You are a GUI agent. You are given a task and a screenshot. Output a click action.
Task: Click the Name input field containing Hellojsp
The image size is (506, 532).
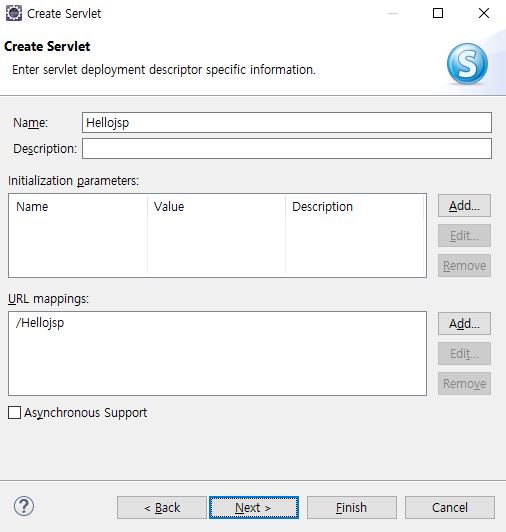[287, 122]
